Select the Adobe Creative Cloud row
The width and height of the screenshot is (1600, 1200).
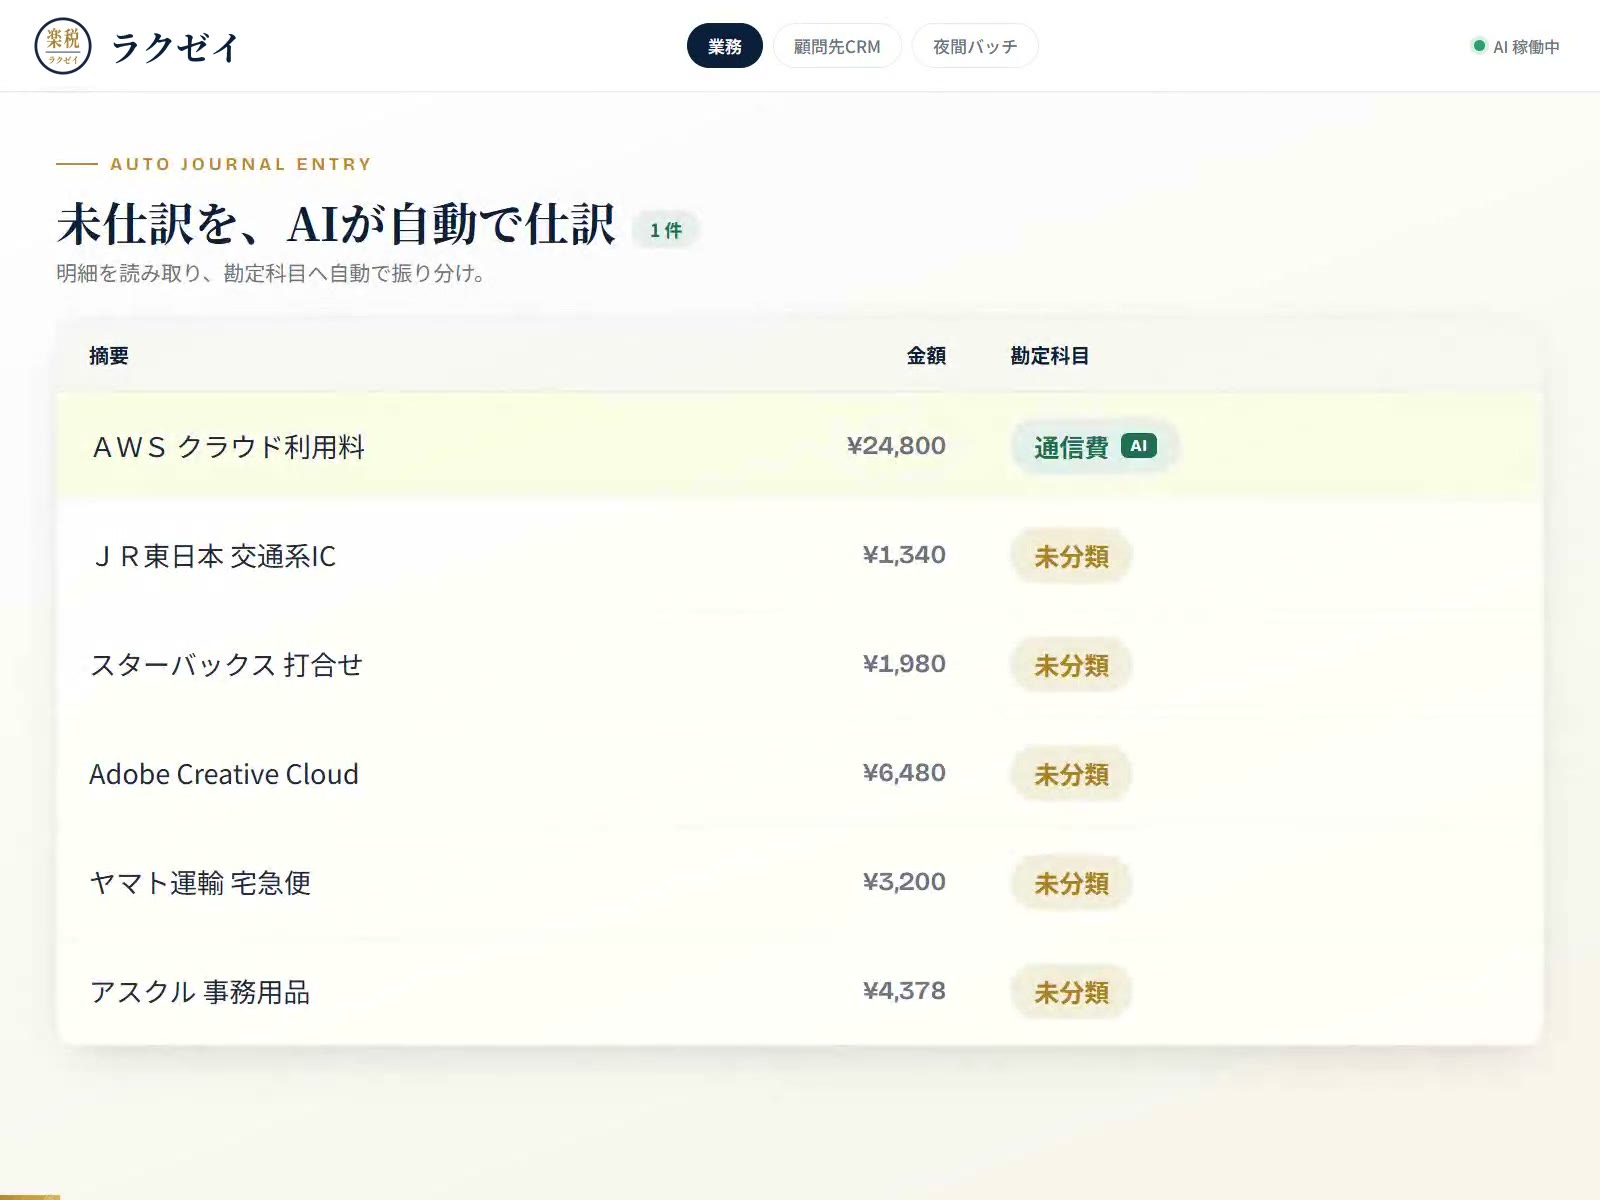(800, 773)
